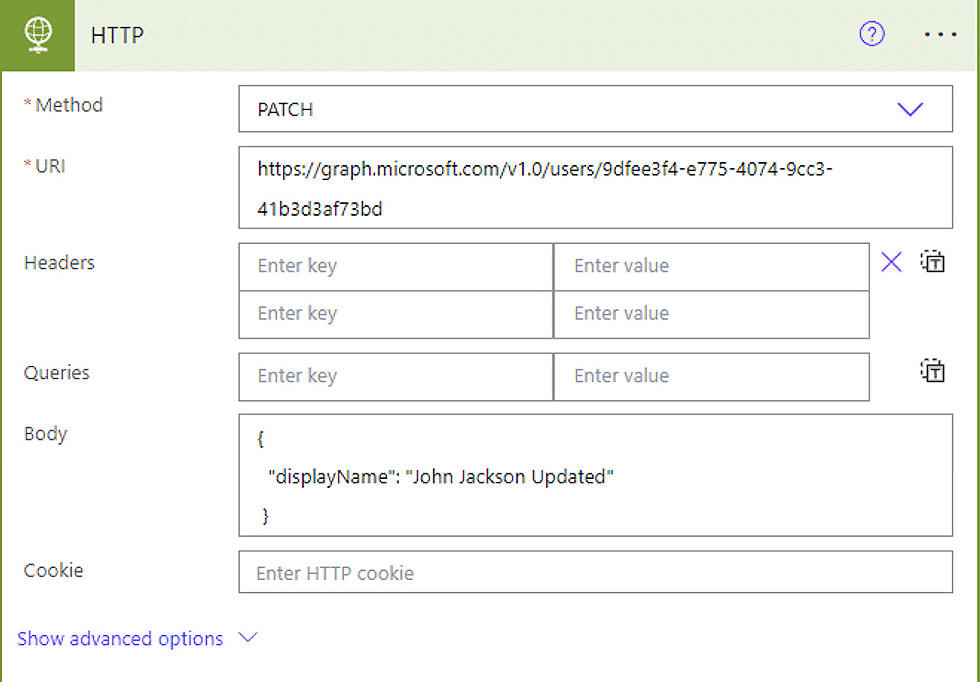The image size is (980, 682).
Task: Click the Enter HTTP cookie field
Action: 595,572
